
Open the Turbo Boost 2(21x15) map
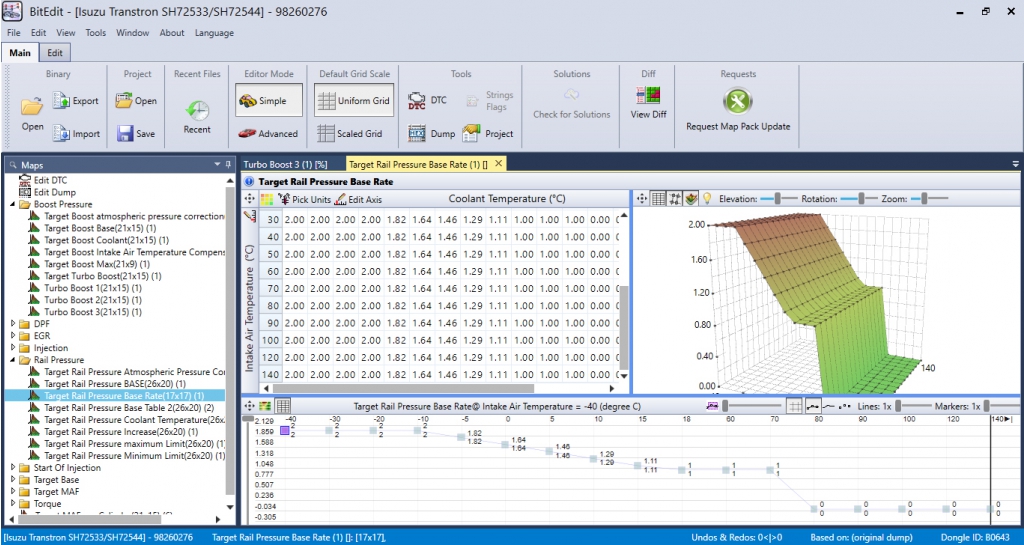coord(93,300)
